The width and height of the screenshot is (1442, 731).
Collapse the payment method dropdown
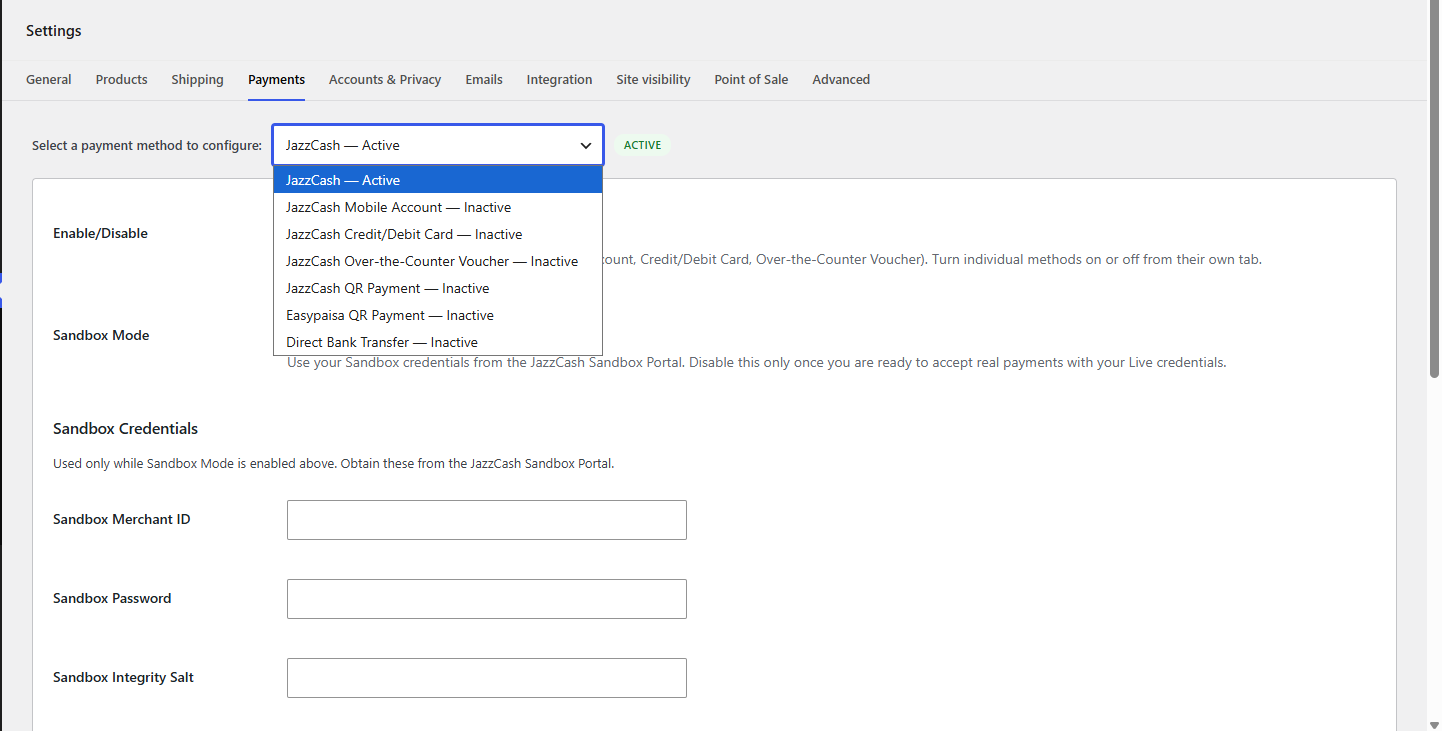[438, 145]
